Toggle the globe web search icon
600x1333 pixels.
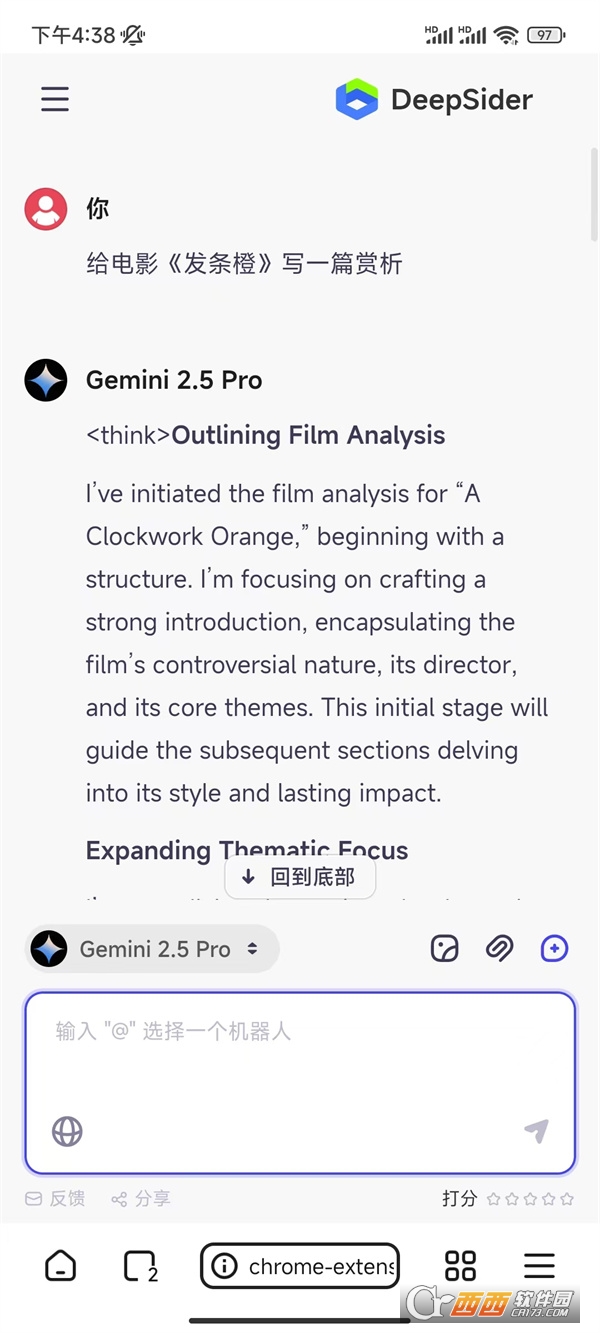point(67,1131)
